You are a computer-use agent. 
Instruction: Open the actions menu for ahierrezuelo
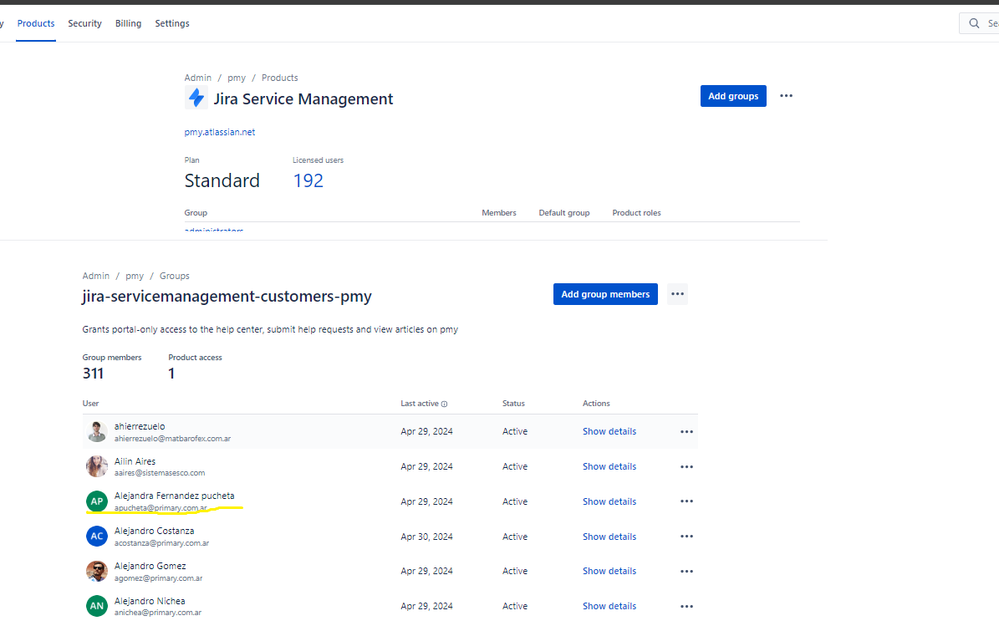coord(686,431)
